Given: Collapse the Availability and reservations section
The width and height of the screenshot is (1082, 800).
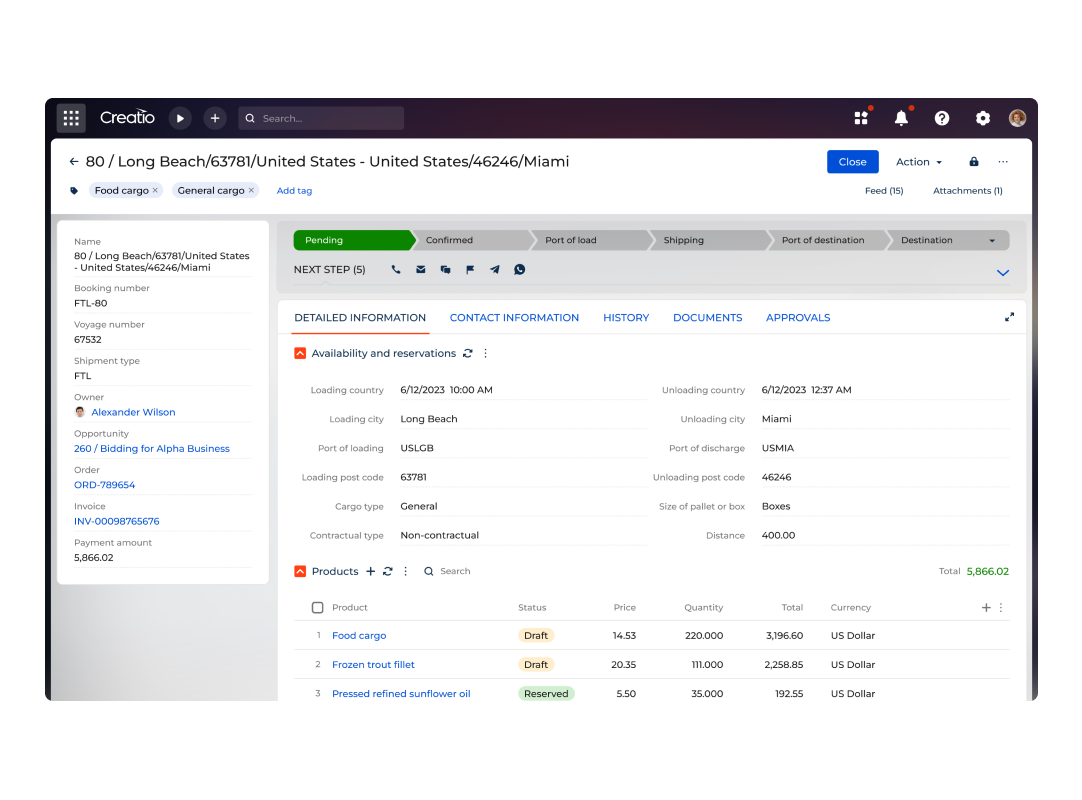Looking at the screenshot, I should pyautogui.click(x=300, y=353).
